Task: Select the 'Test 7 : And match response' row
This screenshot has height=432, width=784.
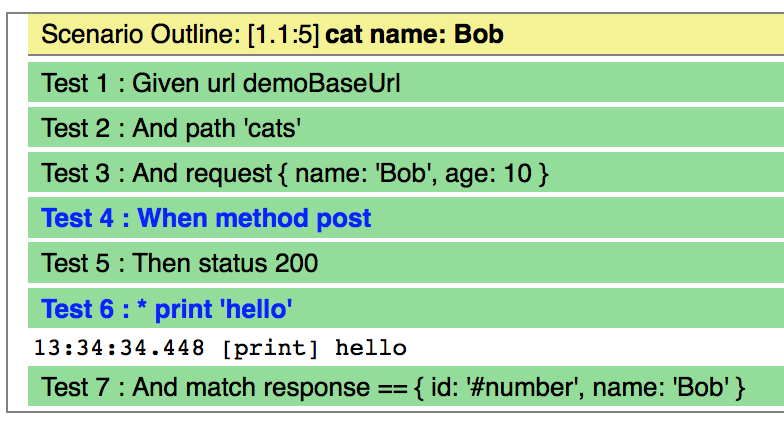Action: click(406, 386)
